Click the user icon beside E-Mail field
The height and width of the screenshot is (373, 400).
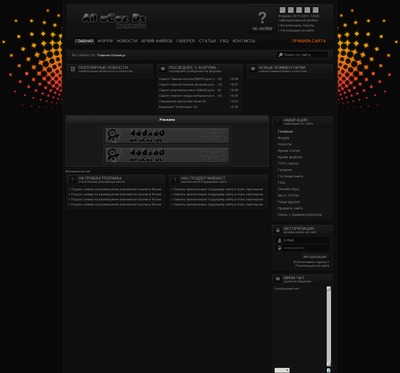coord(279,240)
